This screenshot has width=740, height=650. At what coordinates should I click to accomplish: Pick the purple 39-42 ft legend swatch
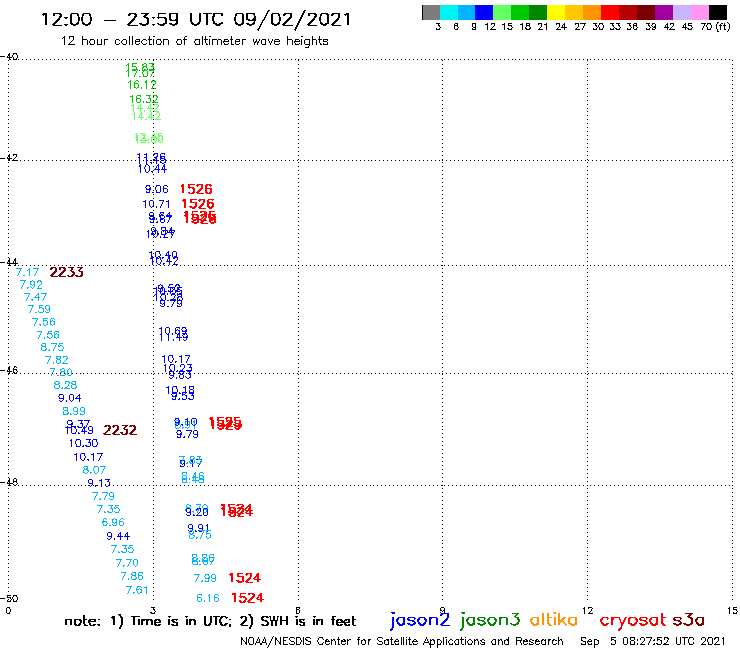coord(664,12)
